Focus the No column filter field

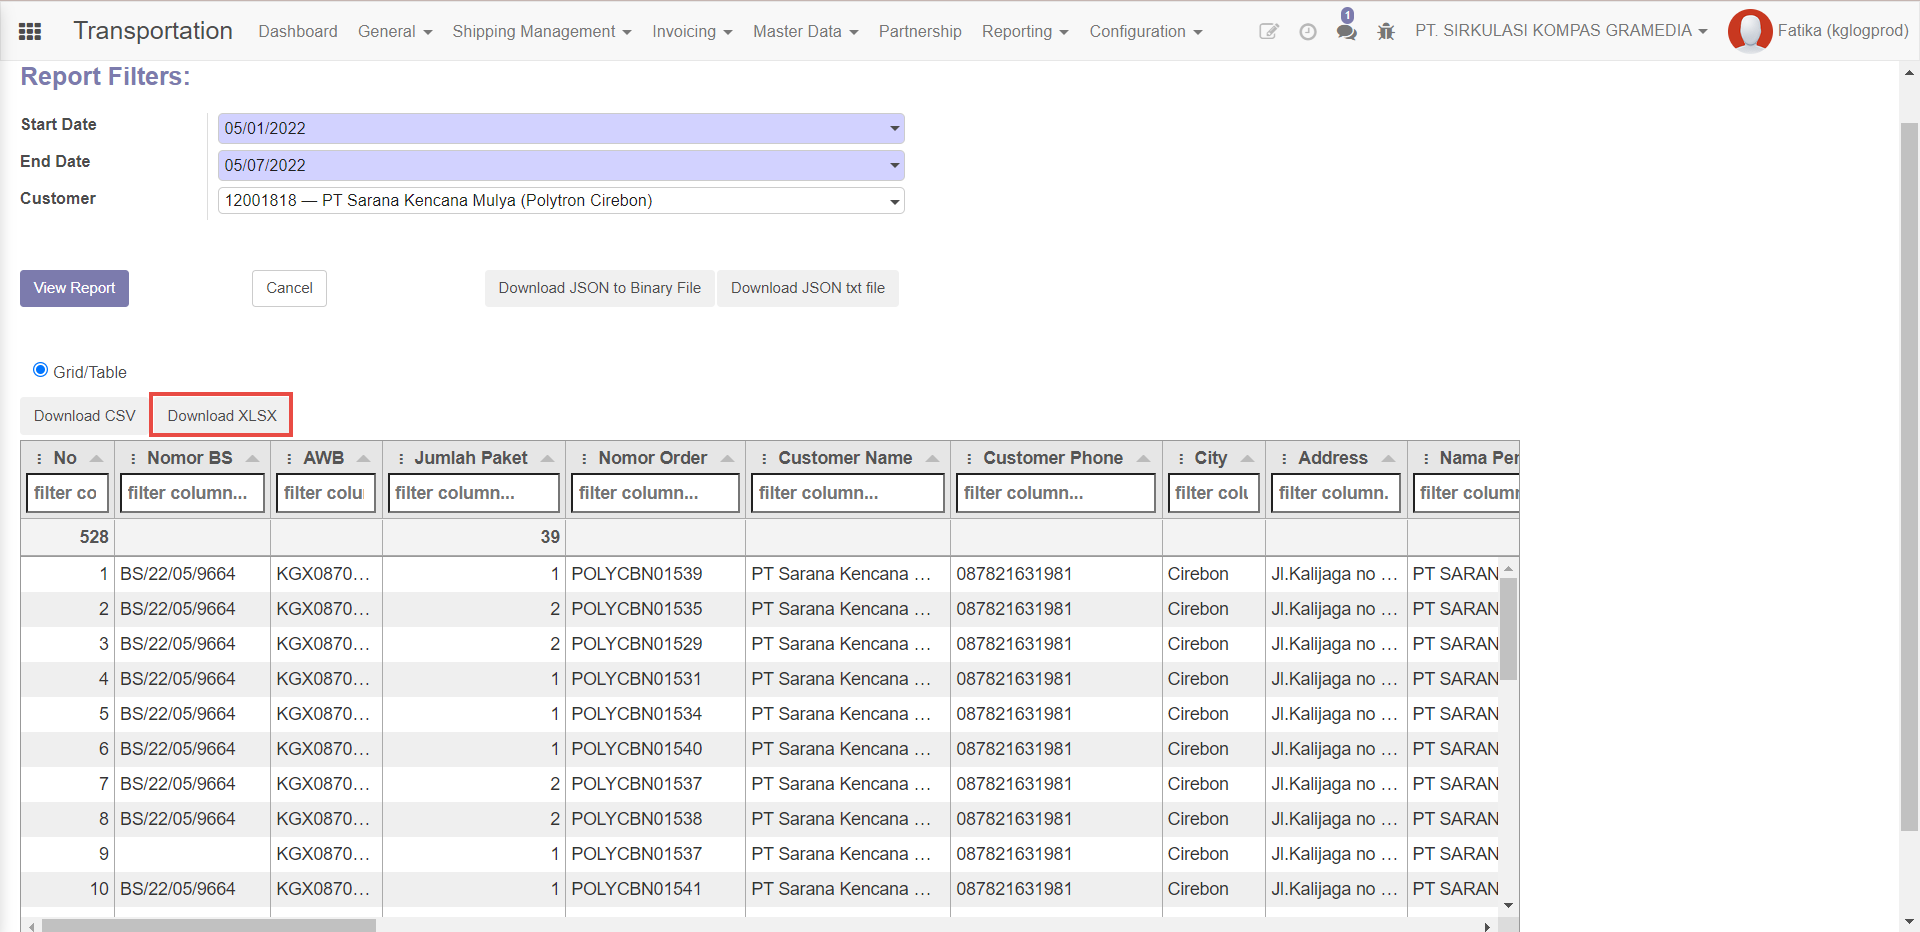pyautogui.click(x=67, y=493)
